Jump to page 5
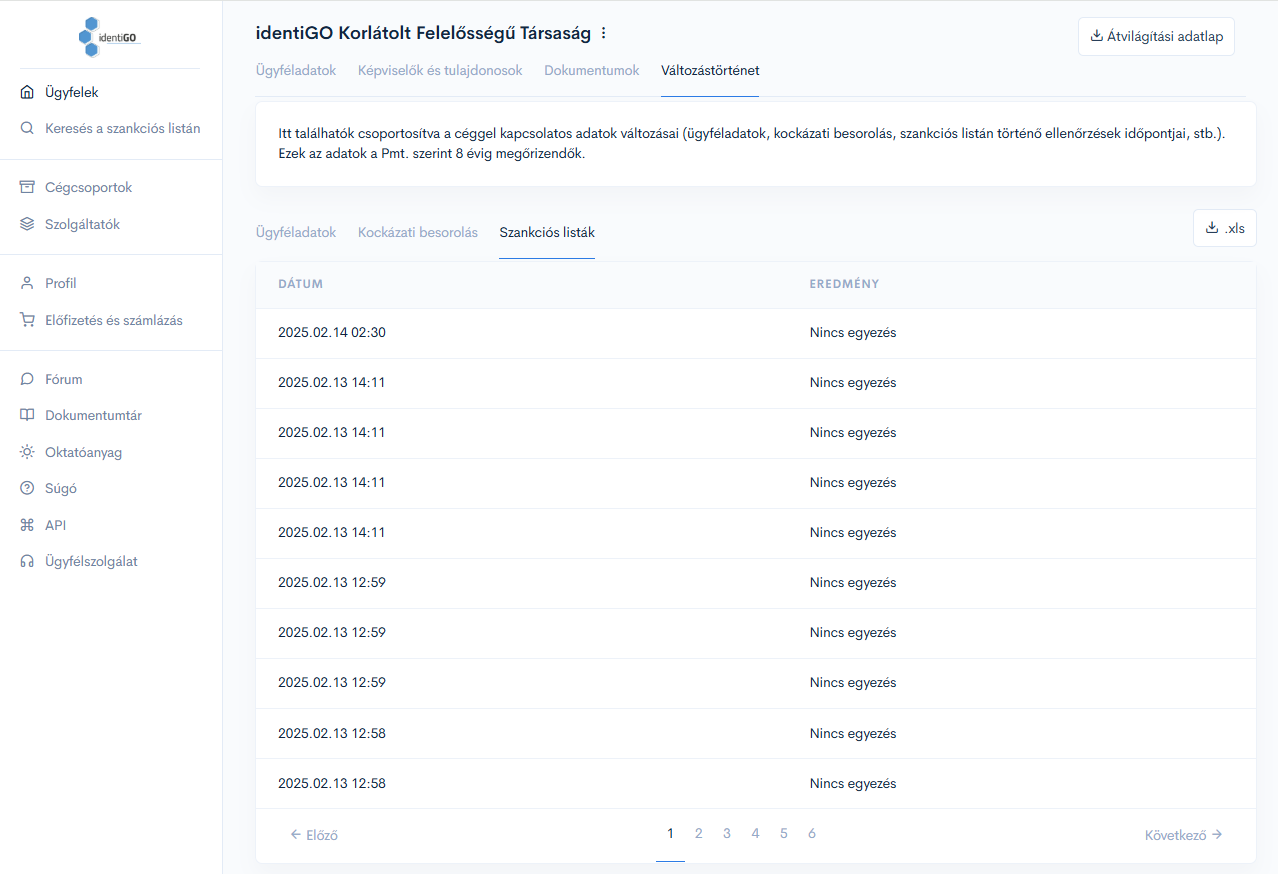1278x874 pixels. (784, 833)
